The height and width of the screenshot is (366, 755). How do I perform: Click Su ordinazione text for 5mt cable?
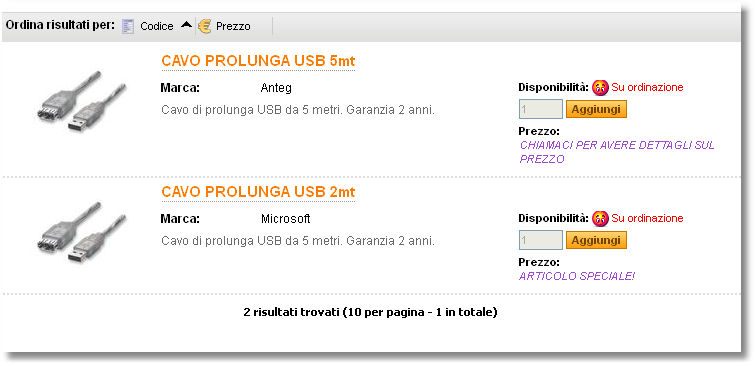[x=647, y=88]
